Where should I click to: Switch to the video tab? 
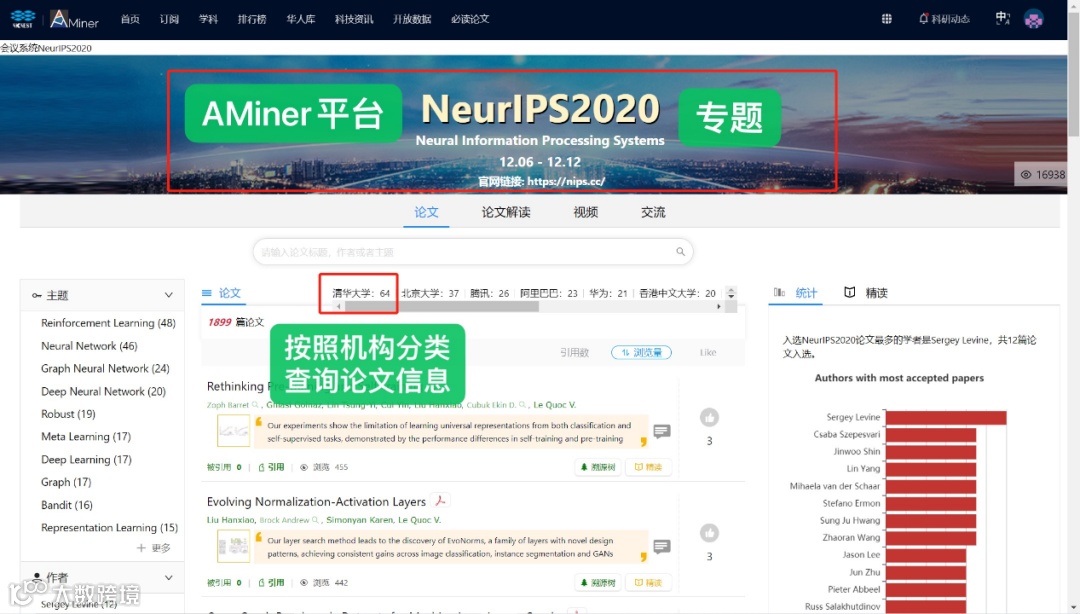tap(585, 212)
